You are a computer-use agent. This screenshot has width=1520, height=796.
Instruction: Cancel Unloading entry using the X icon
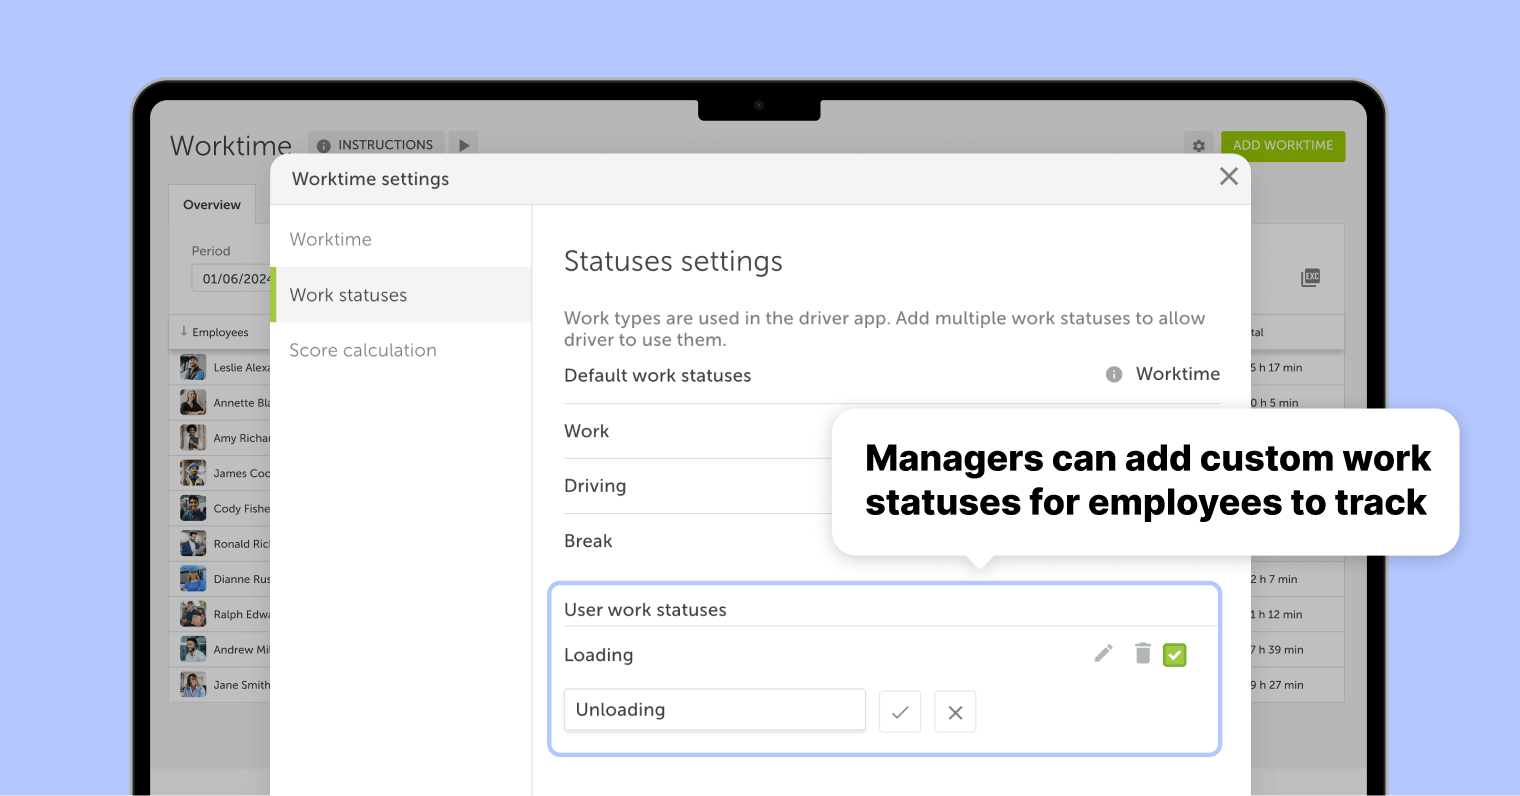[x=955, y=711]
